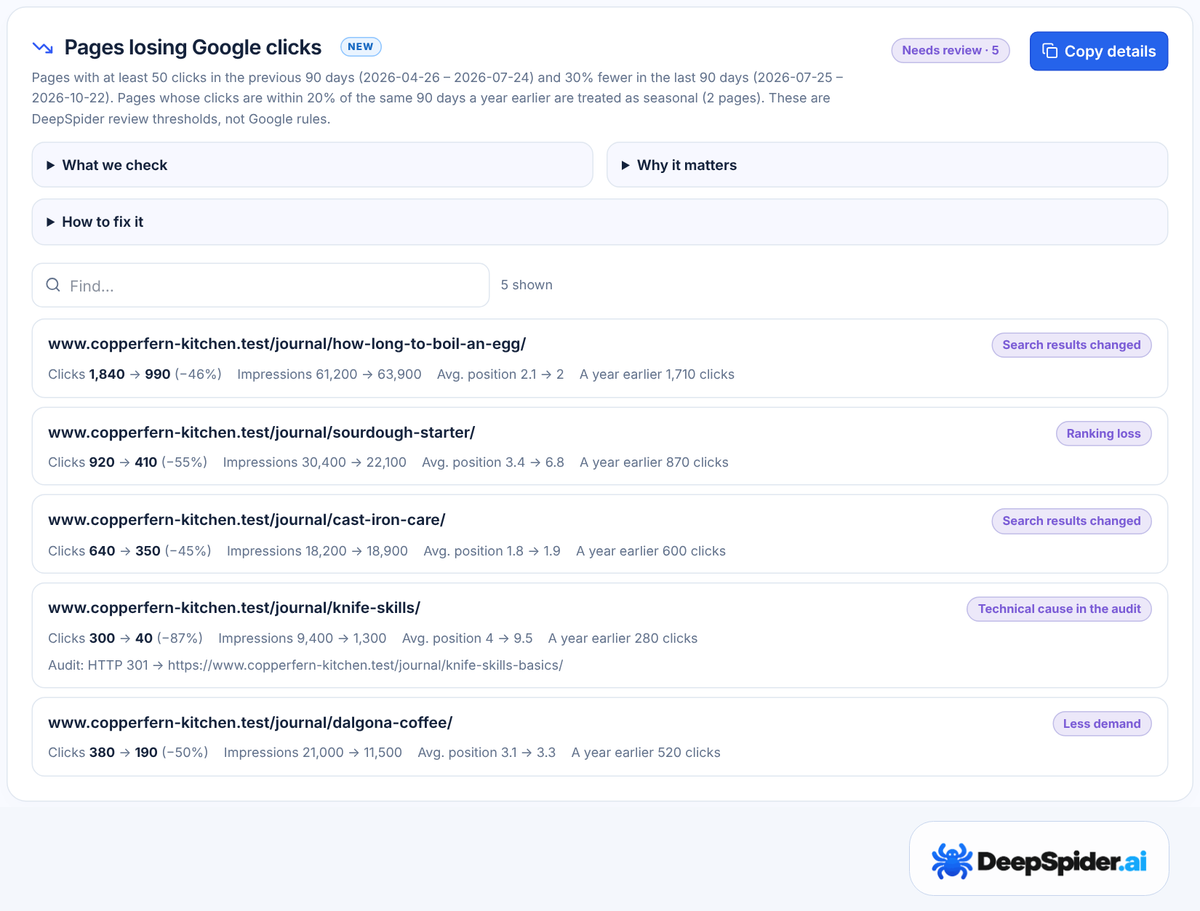
Task: Click the A year earlier 870 clicks text
Action: click(654, 462)
